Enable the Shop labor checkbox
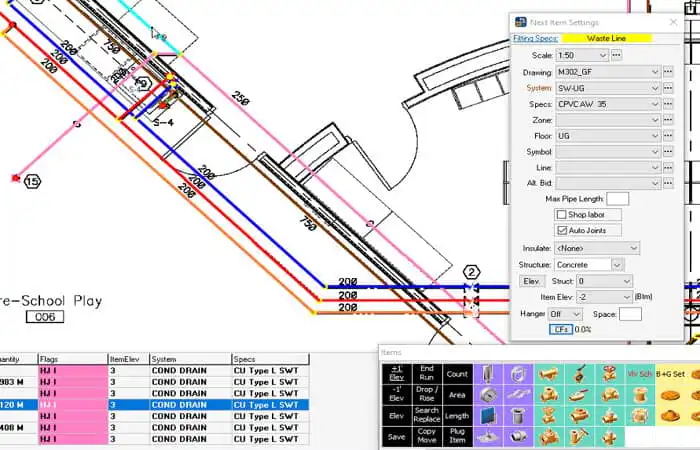The height and width of the screenshot is (450, 700). coord(562,215)
